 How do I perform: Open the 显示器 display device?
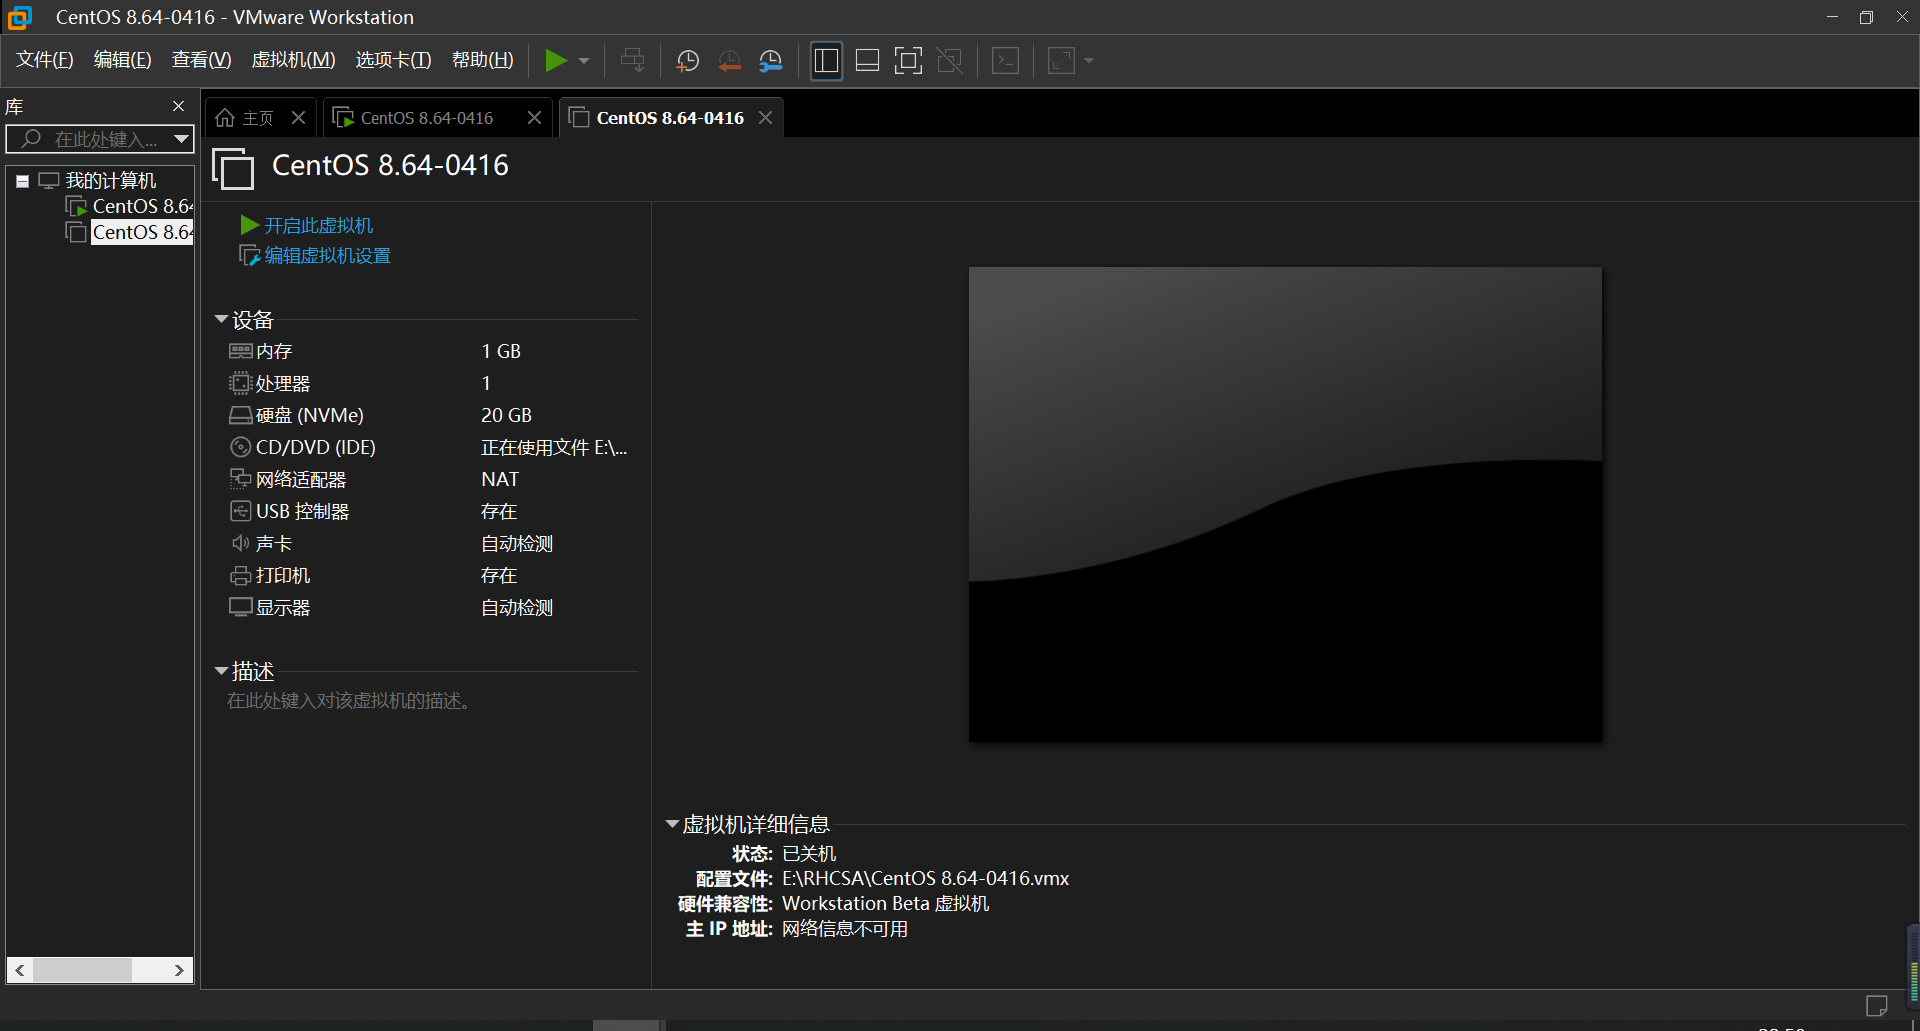(x=270, y=607)
